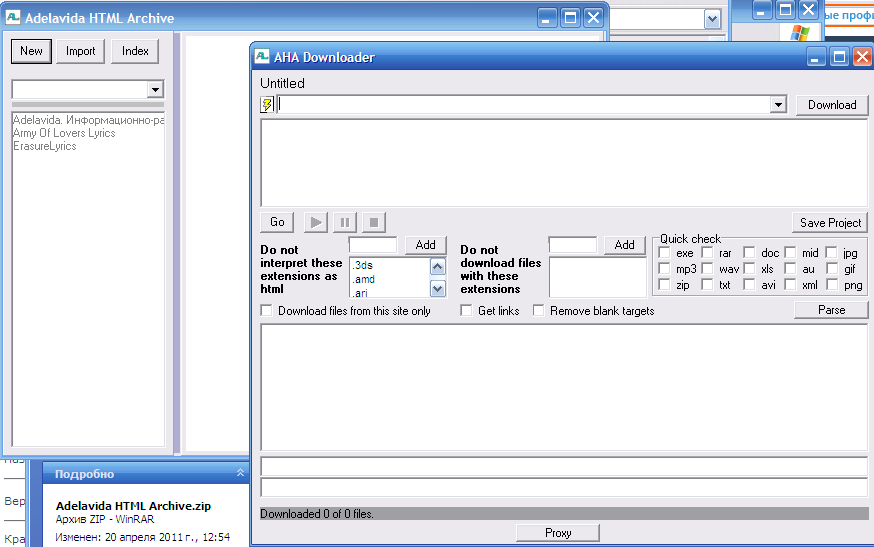Click the lightning bolt icon beside URL field
Screen dimensions: 874x547
[x=267, y=104]
